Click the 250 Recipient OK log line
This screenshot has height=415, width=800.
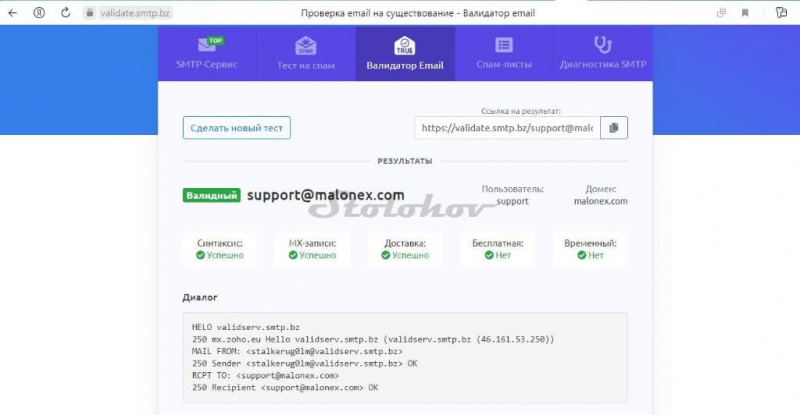285,387
